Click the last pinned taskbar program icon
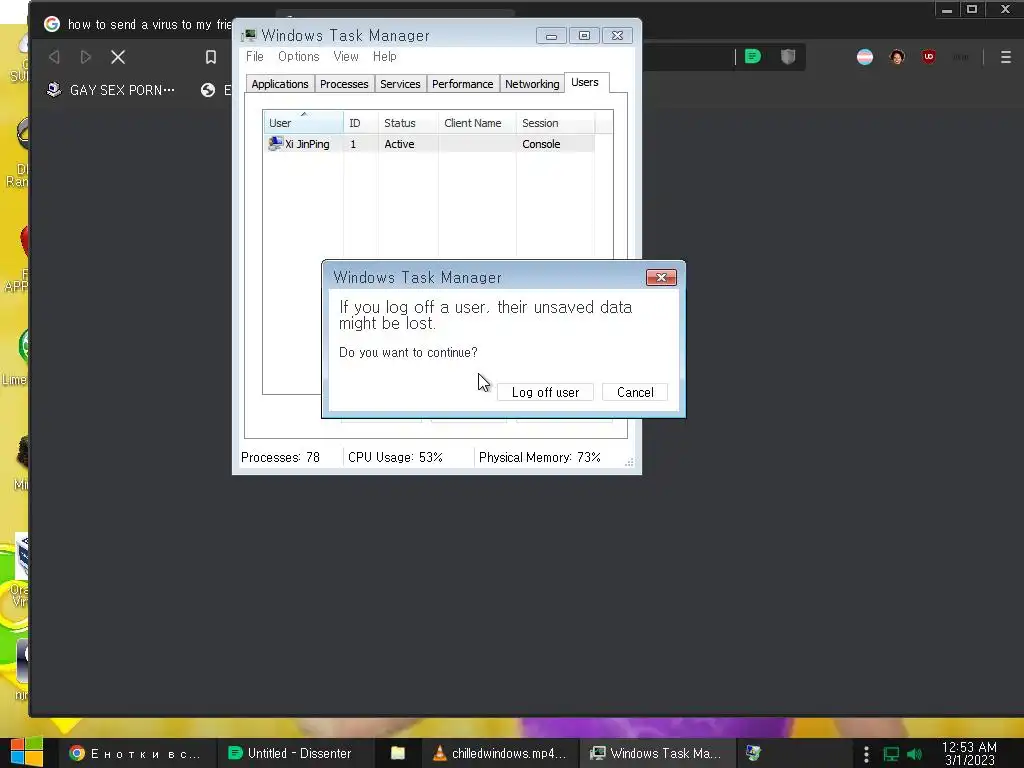The image size is (1024, 768). [x=754, y=754]
